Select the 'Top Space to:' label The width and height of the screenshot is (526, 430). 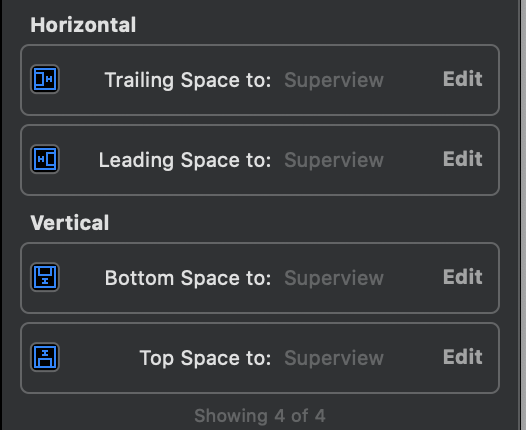click(x=205, y=358)
